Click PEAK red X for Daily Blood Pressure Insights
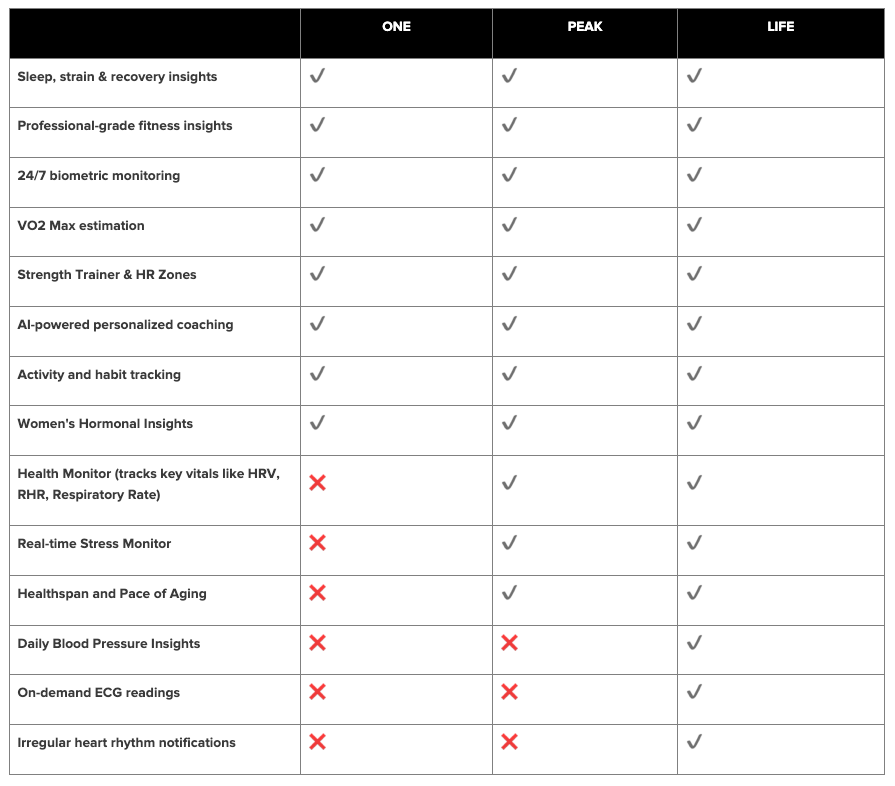Image resolution: width=895 pixels, height=786 pixels. coord(509,643)
